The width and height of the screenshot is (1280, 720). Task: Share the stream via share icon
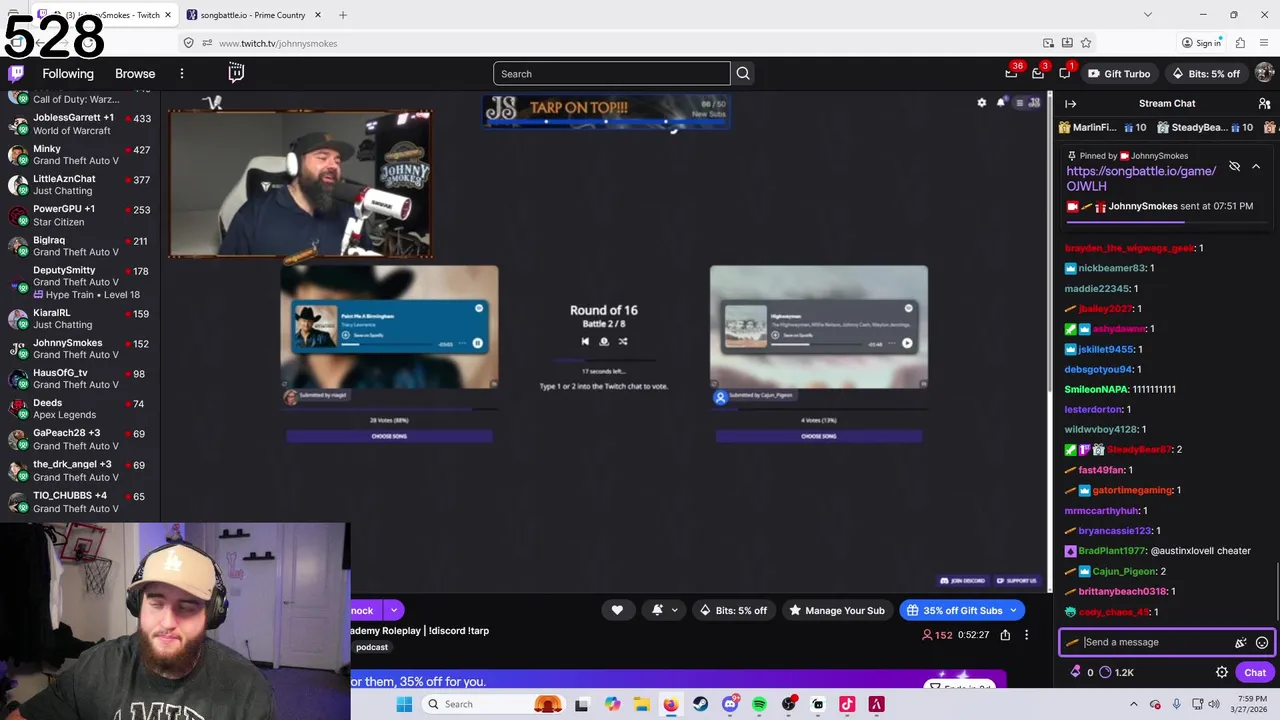coord(1005,635)
